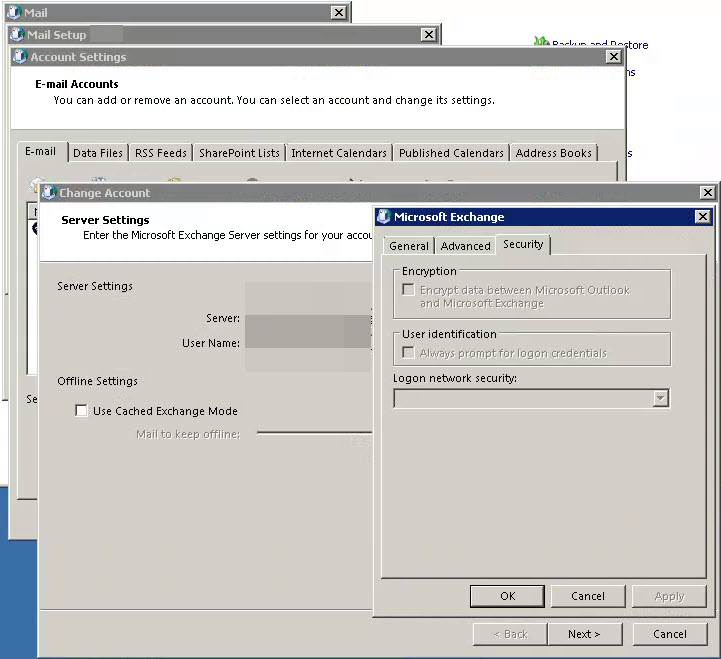The width and height of the screenshot is (721, 659).
Task: Click the Server name input field
Action: pyautogui.click(x=308, y=318)
